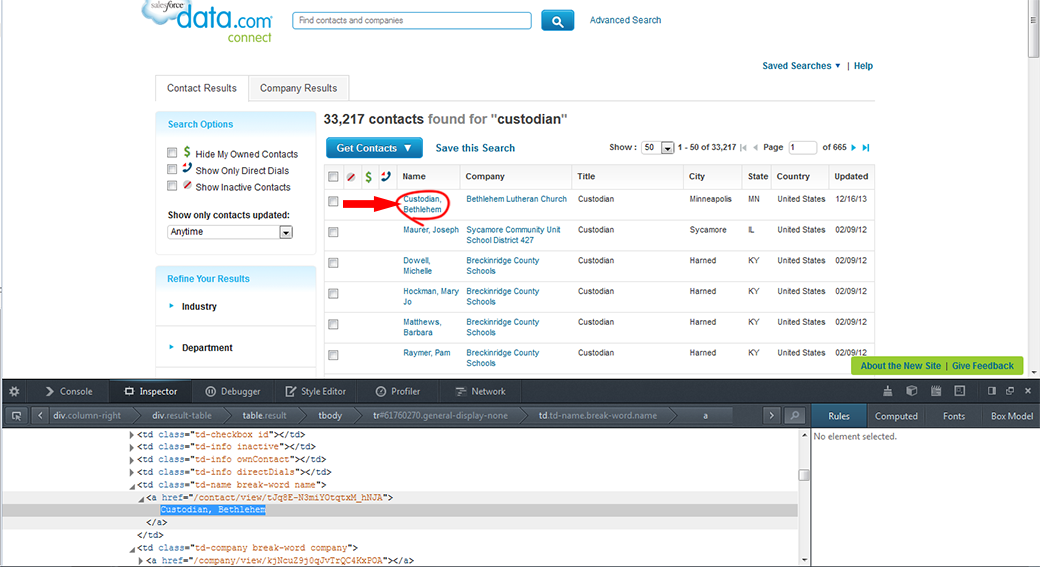Image resolution: width=1040 pixels, height=567 pixels.
Task: Jump to first results page arrow
Action: click(x=744, y=147)
